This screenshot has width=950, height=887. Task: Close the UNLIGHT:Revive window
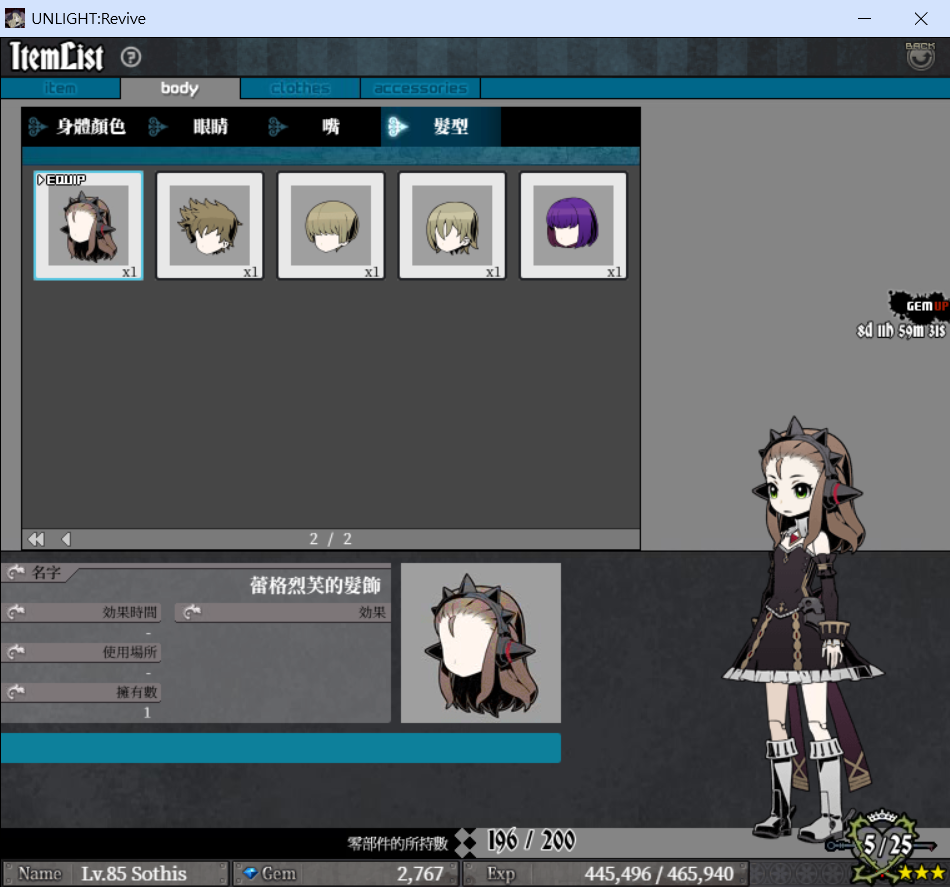point(921,18)
